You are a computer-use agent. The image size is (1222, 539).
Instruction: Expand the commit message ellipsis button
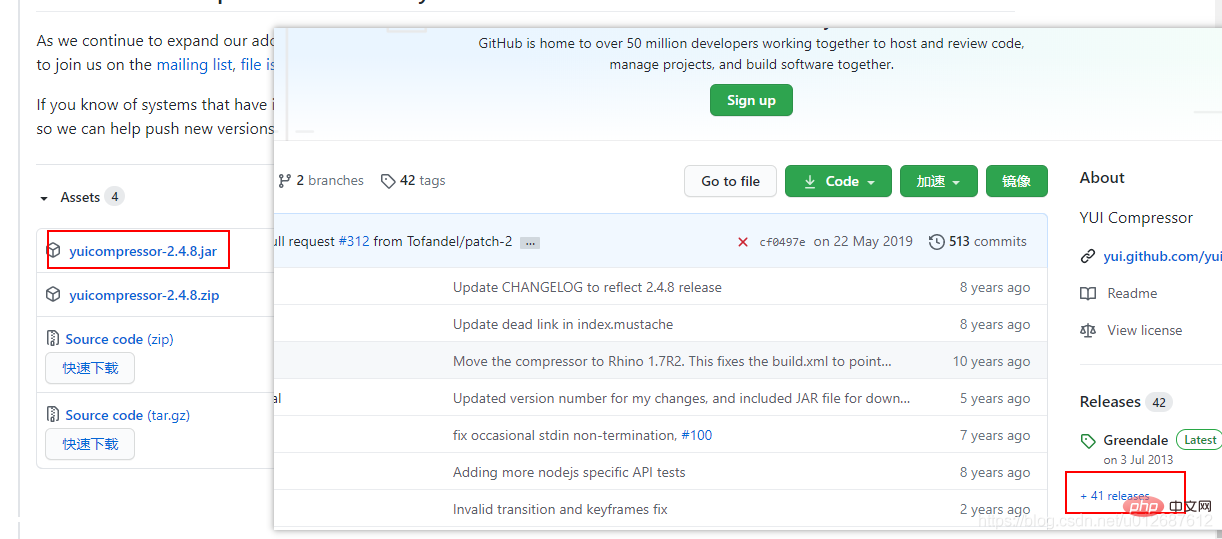tap(530, 243)
